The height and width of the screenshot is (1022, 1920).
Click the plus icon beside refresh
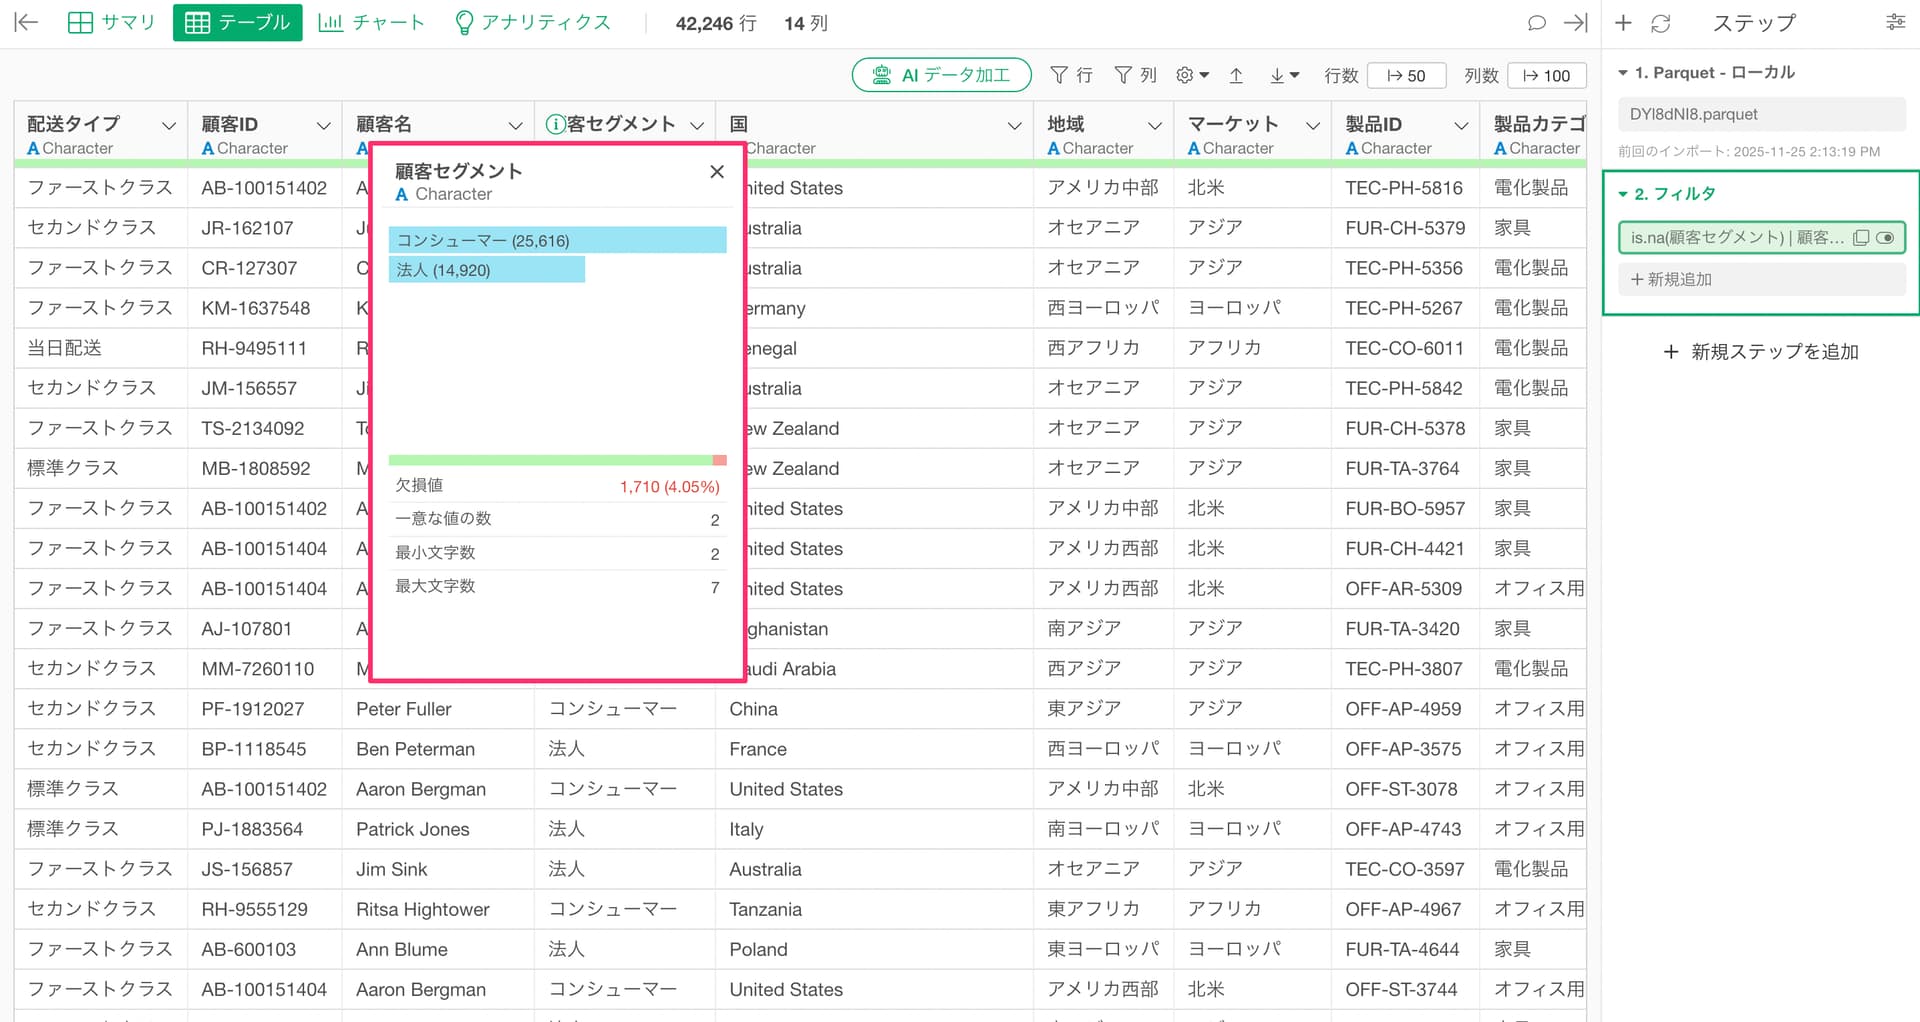(1623, 23)
